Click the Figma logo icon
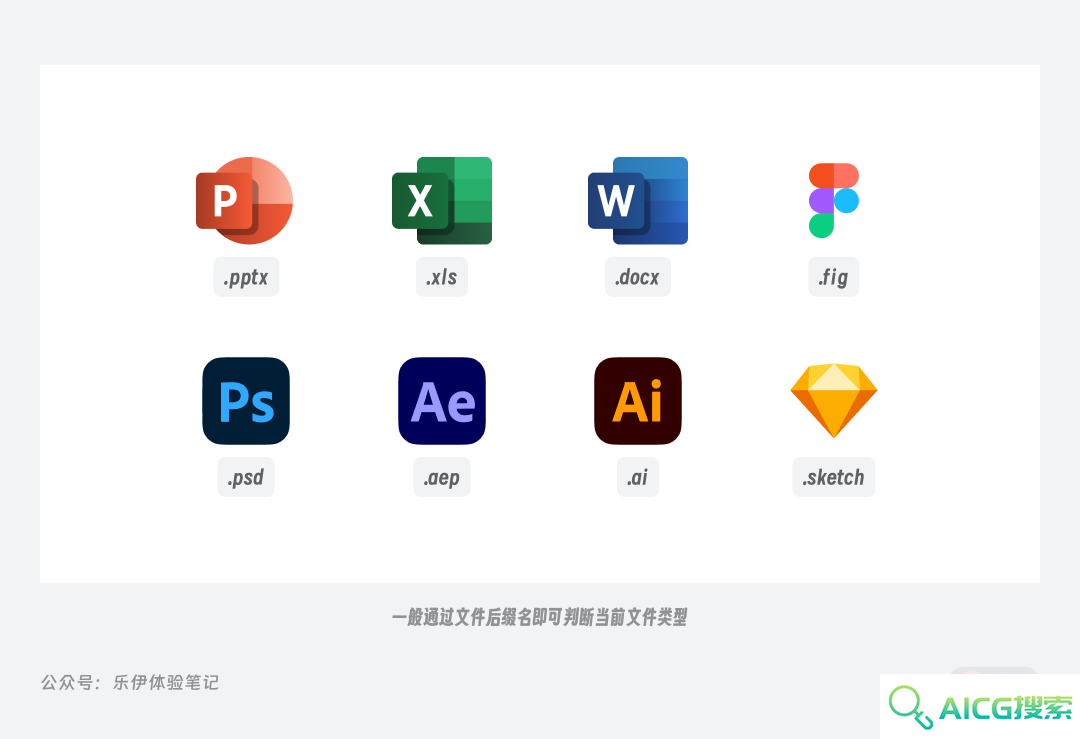 (833, 200)
